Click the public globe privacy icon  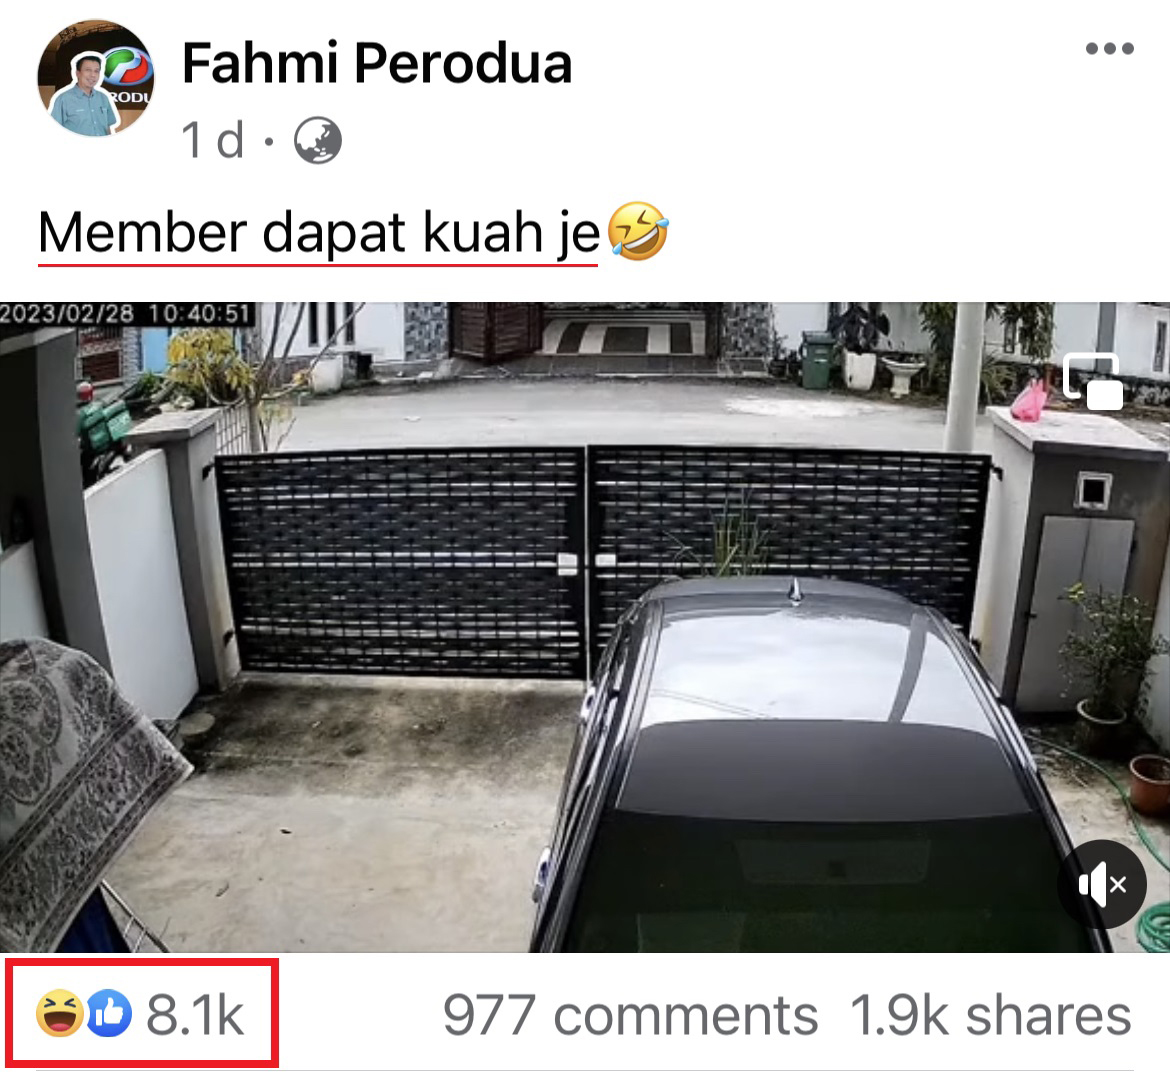[318, 140]
